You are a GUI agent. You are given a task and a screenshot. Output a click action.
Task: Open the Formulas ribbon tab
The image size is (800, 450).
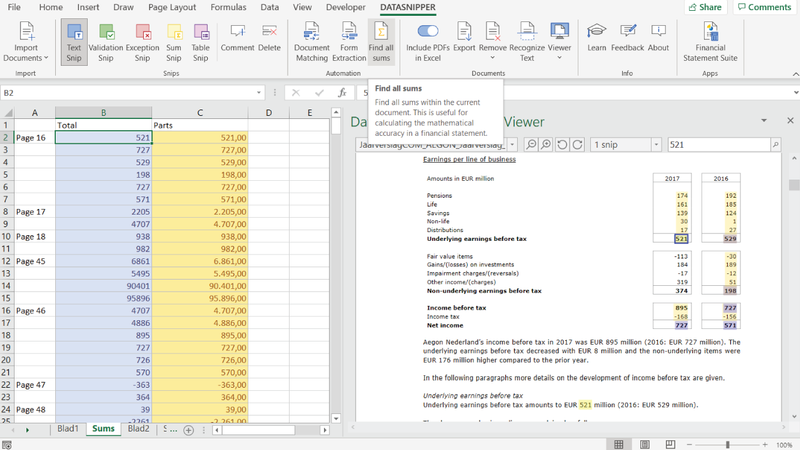(229, 7)
